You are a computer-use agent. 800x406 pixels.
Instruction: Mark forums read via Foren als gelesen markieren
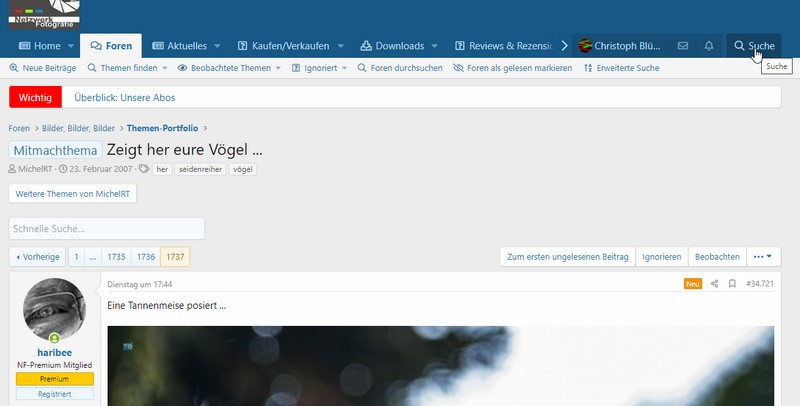coord(513,68)
